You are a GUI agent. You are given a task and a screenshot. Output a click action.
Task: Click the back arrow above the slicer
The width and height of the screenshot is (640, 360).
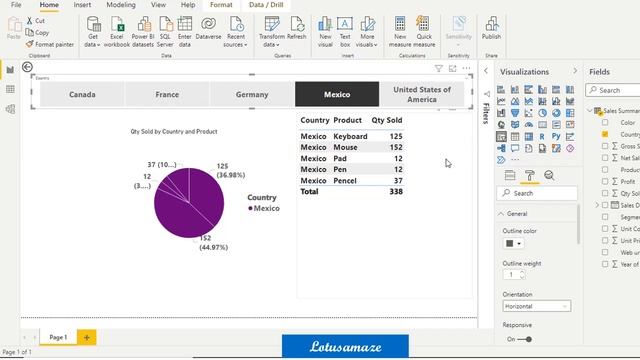(27, 67)
